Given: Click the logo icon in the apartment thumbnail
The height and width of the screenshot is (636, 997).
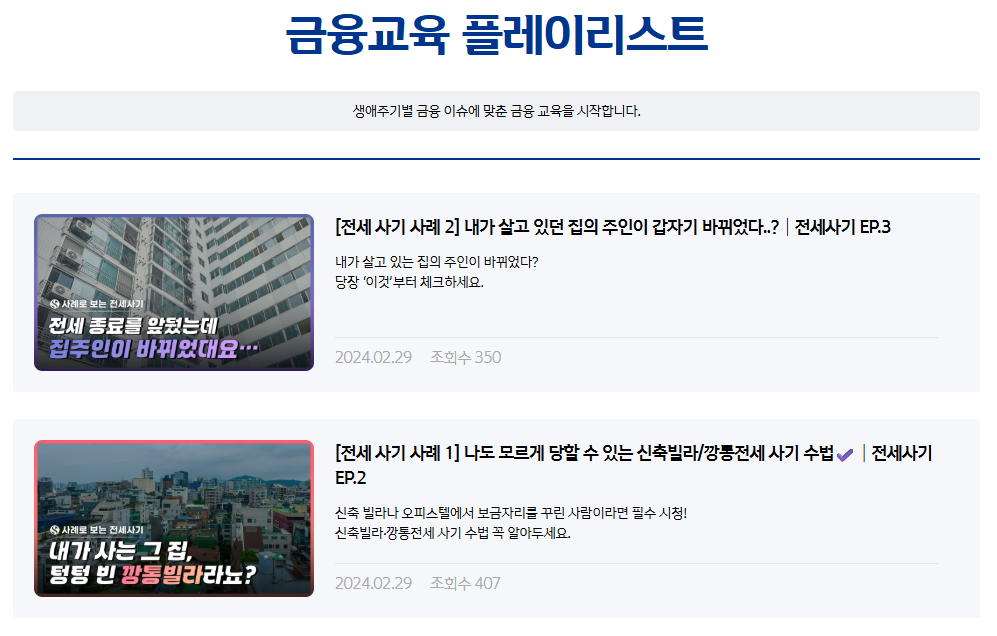Looking at the screenshot, I should (x=54, y=302).
